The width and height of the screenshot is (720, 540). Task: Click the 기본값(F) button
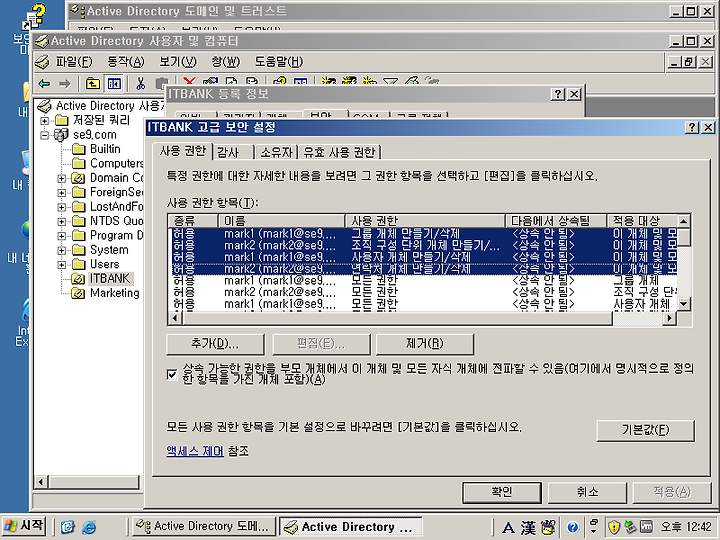(x=645, y=430)
